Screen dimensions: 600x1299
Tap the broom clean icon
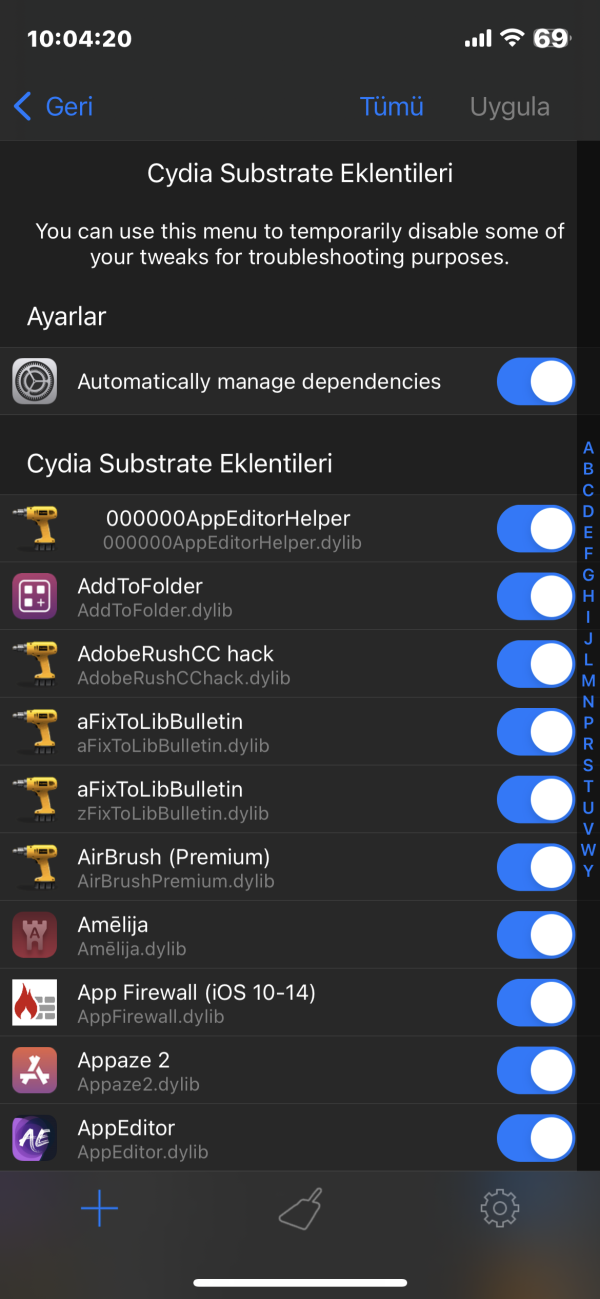(300, 1210)
